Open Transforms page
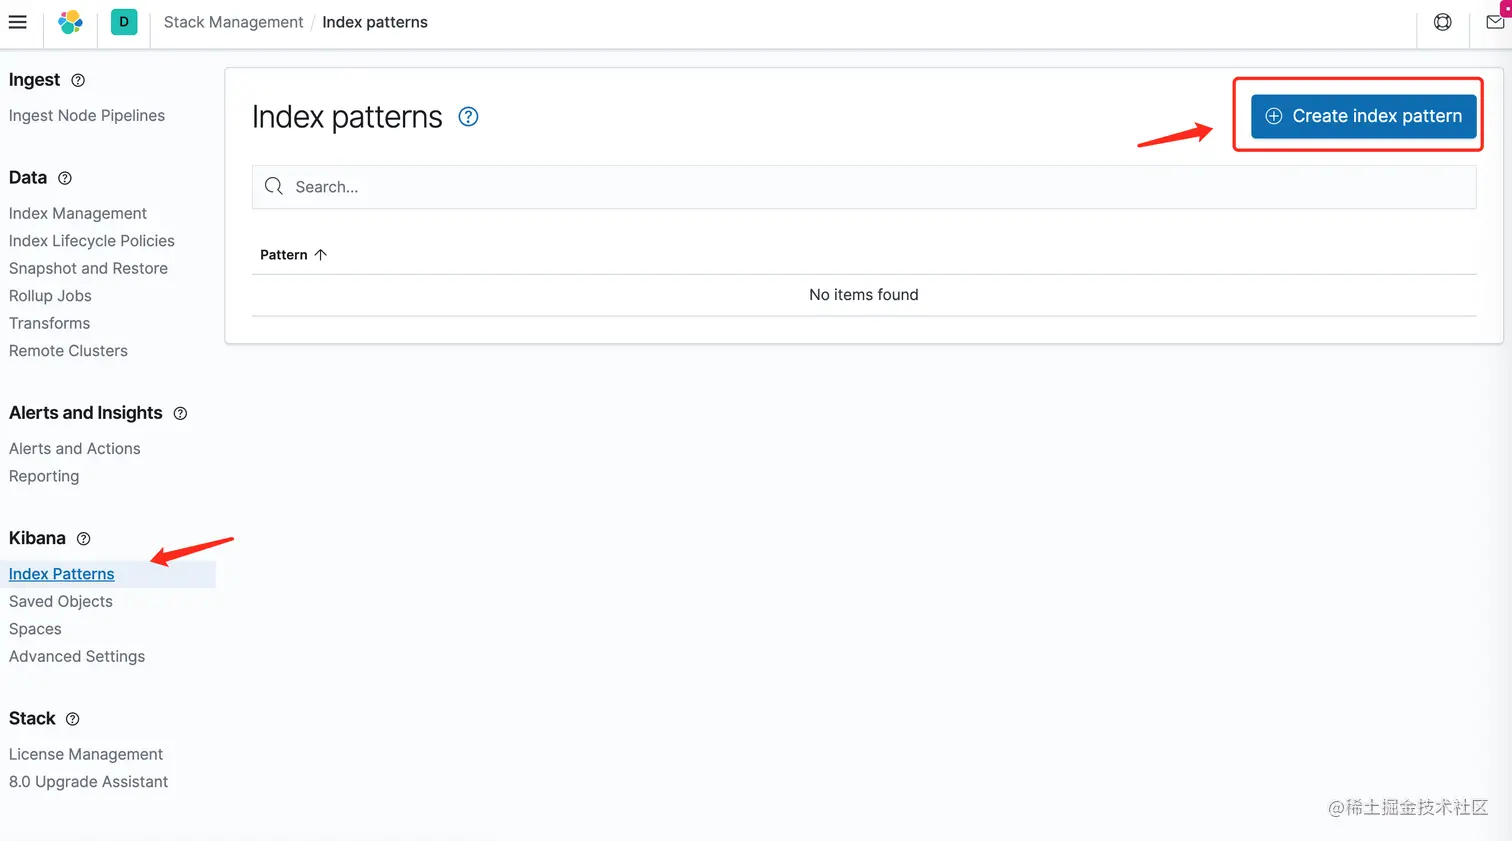This screenshot has width=1512, height=841. pos(49,323)
